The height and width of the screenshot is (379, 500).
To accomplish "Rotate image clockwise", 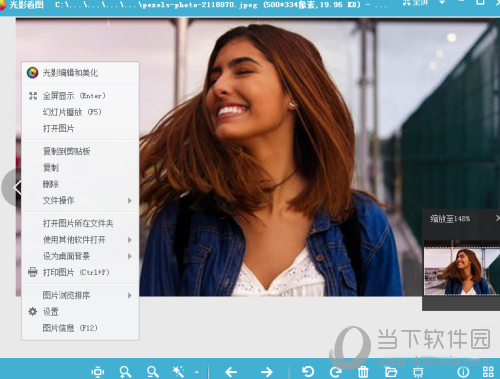I will click(336, 372).
